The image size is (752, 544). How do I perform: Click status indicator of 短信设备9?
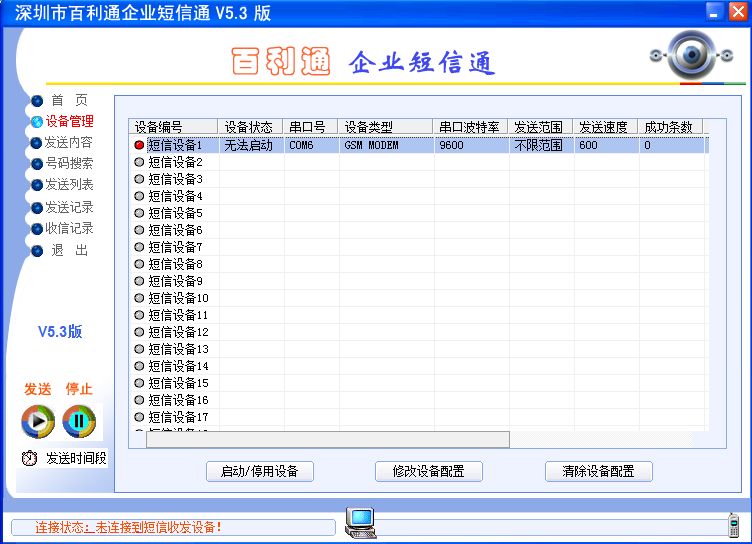139,281
